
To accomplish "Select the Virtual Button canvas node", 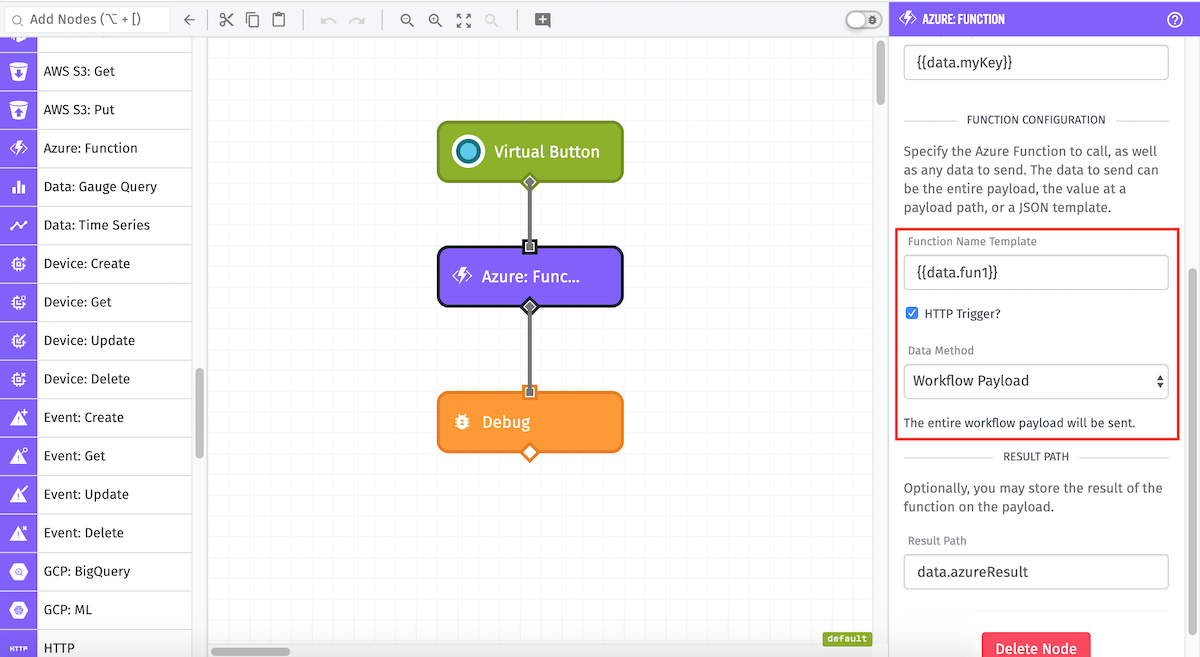I will point(530,152).
